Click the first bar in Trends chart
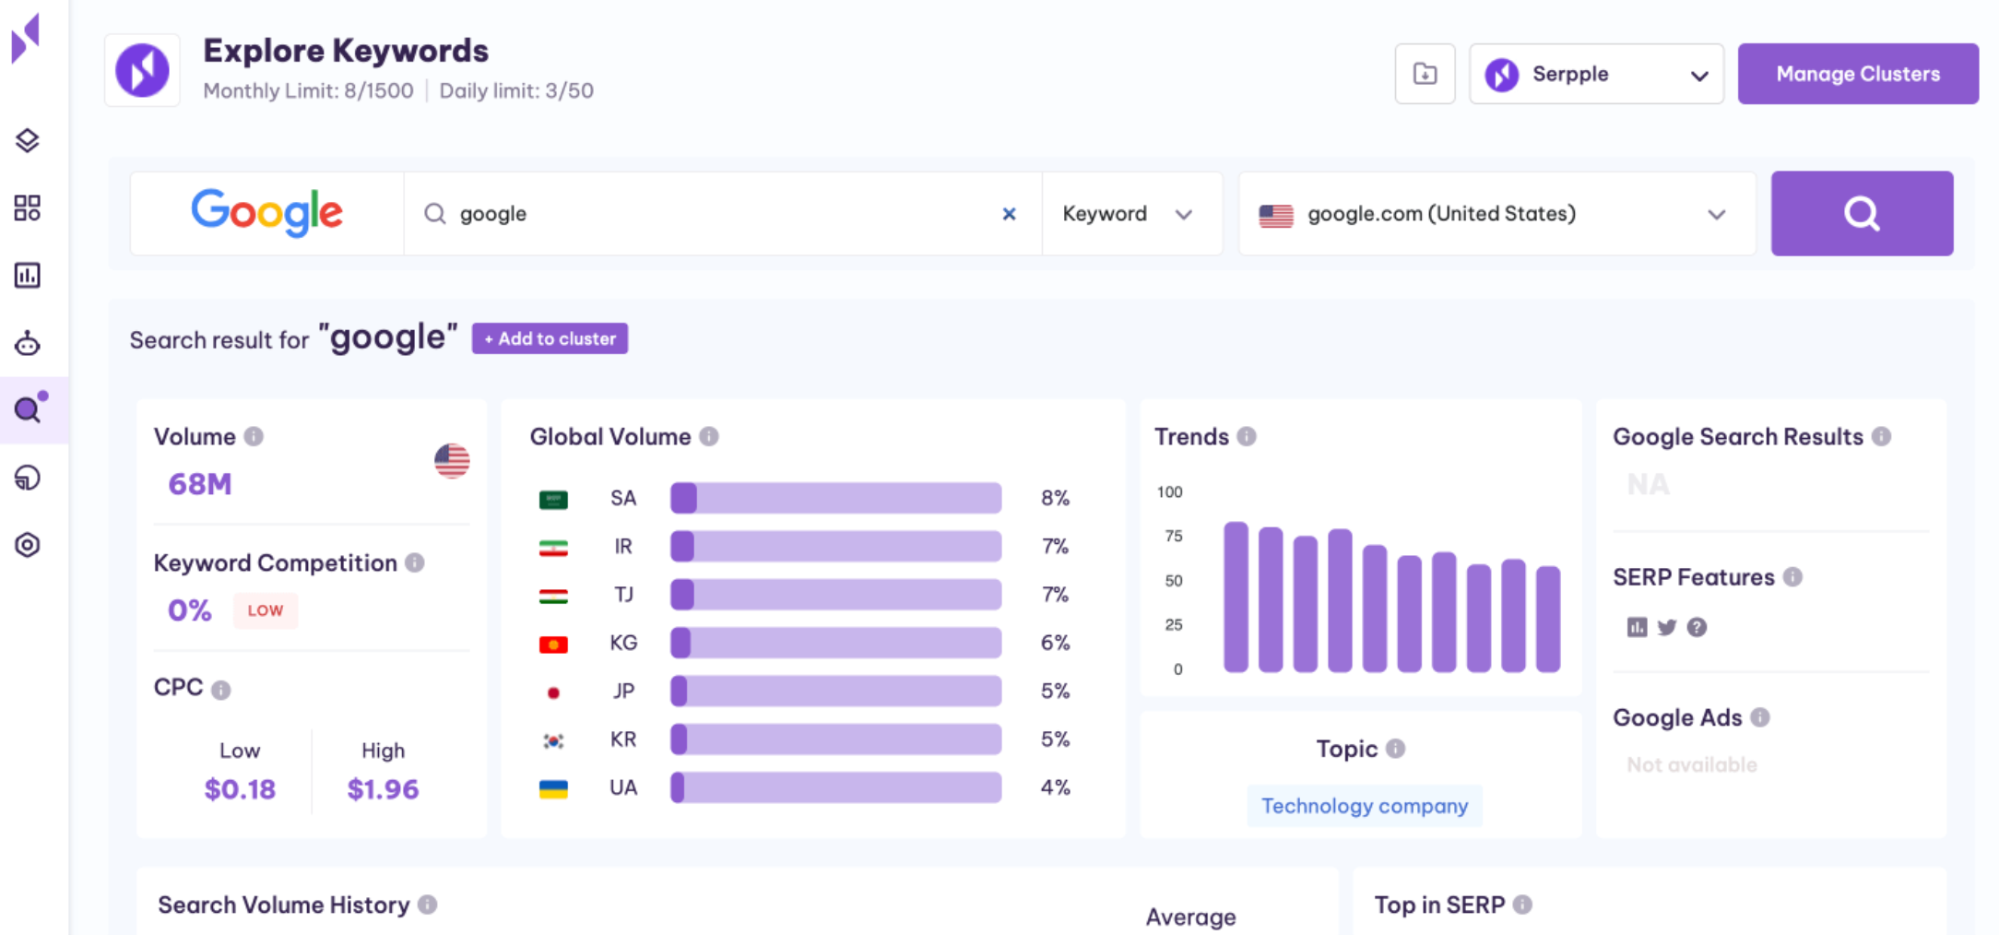1999x935 pixels. (1236, 597)
